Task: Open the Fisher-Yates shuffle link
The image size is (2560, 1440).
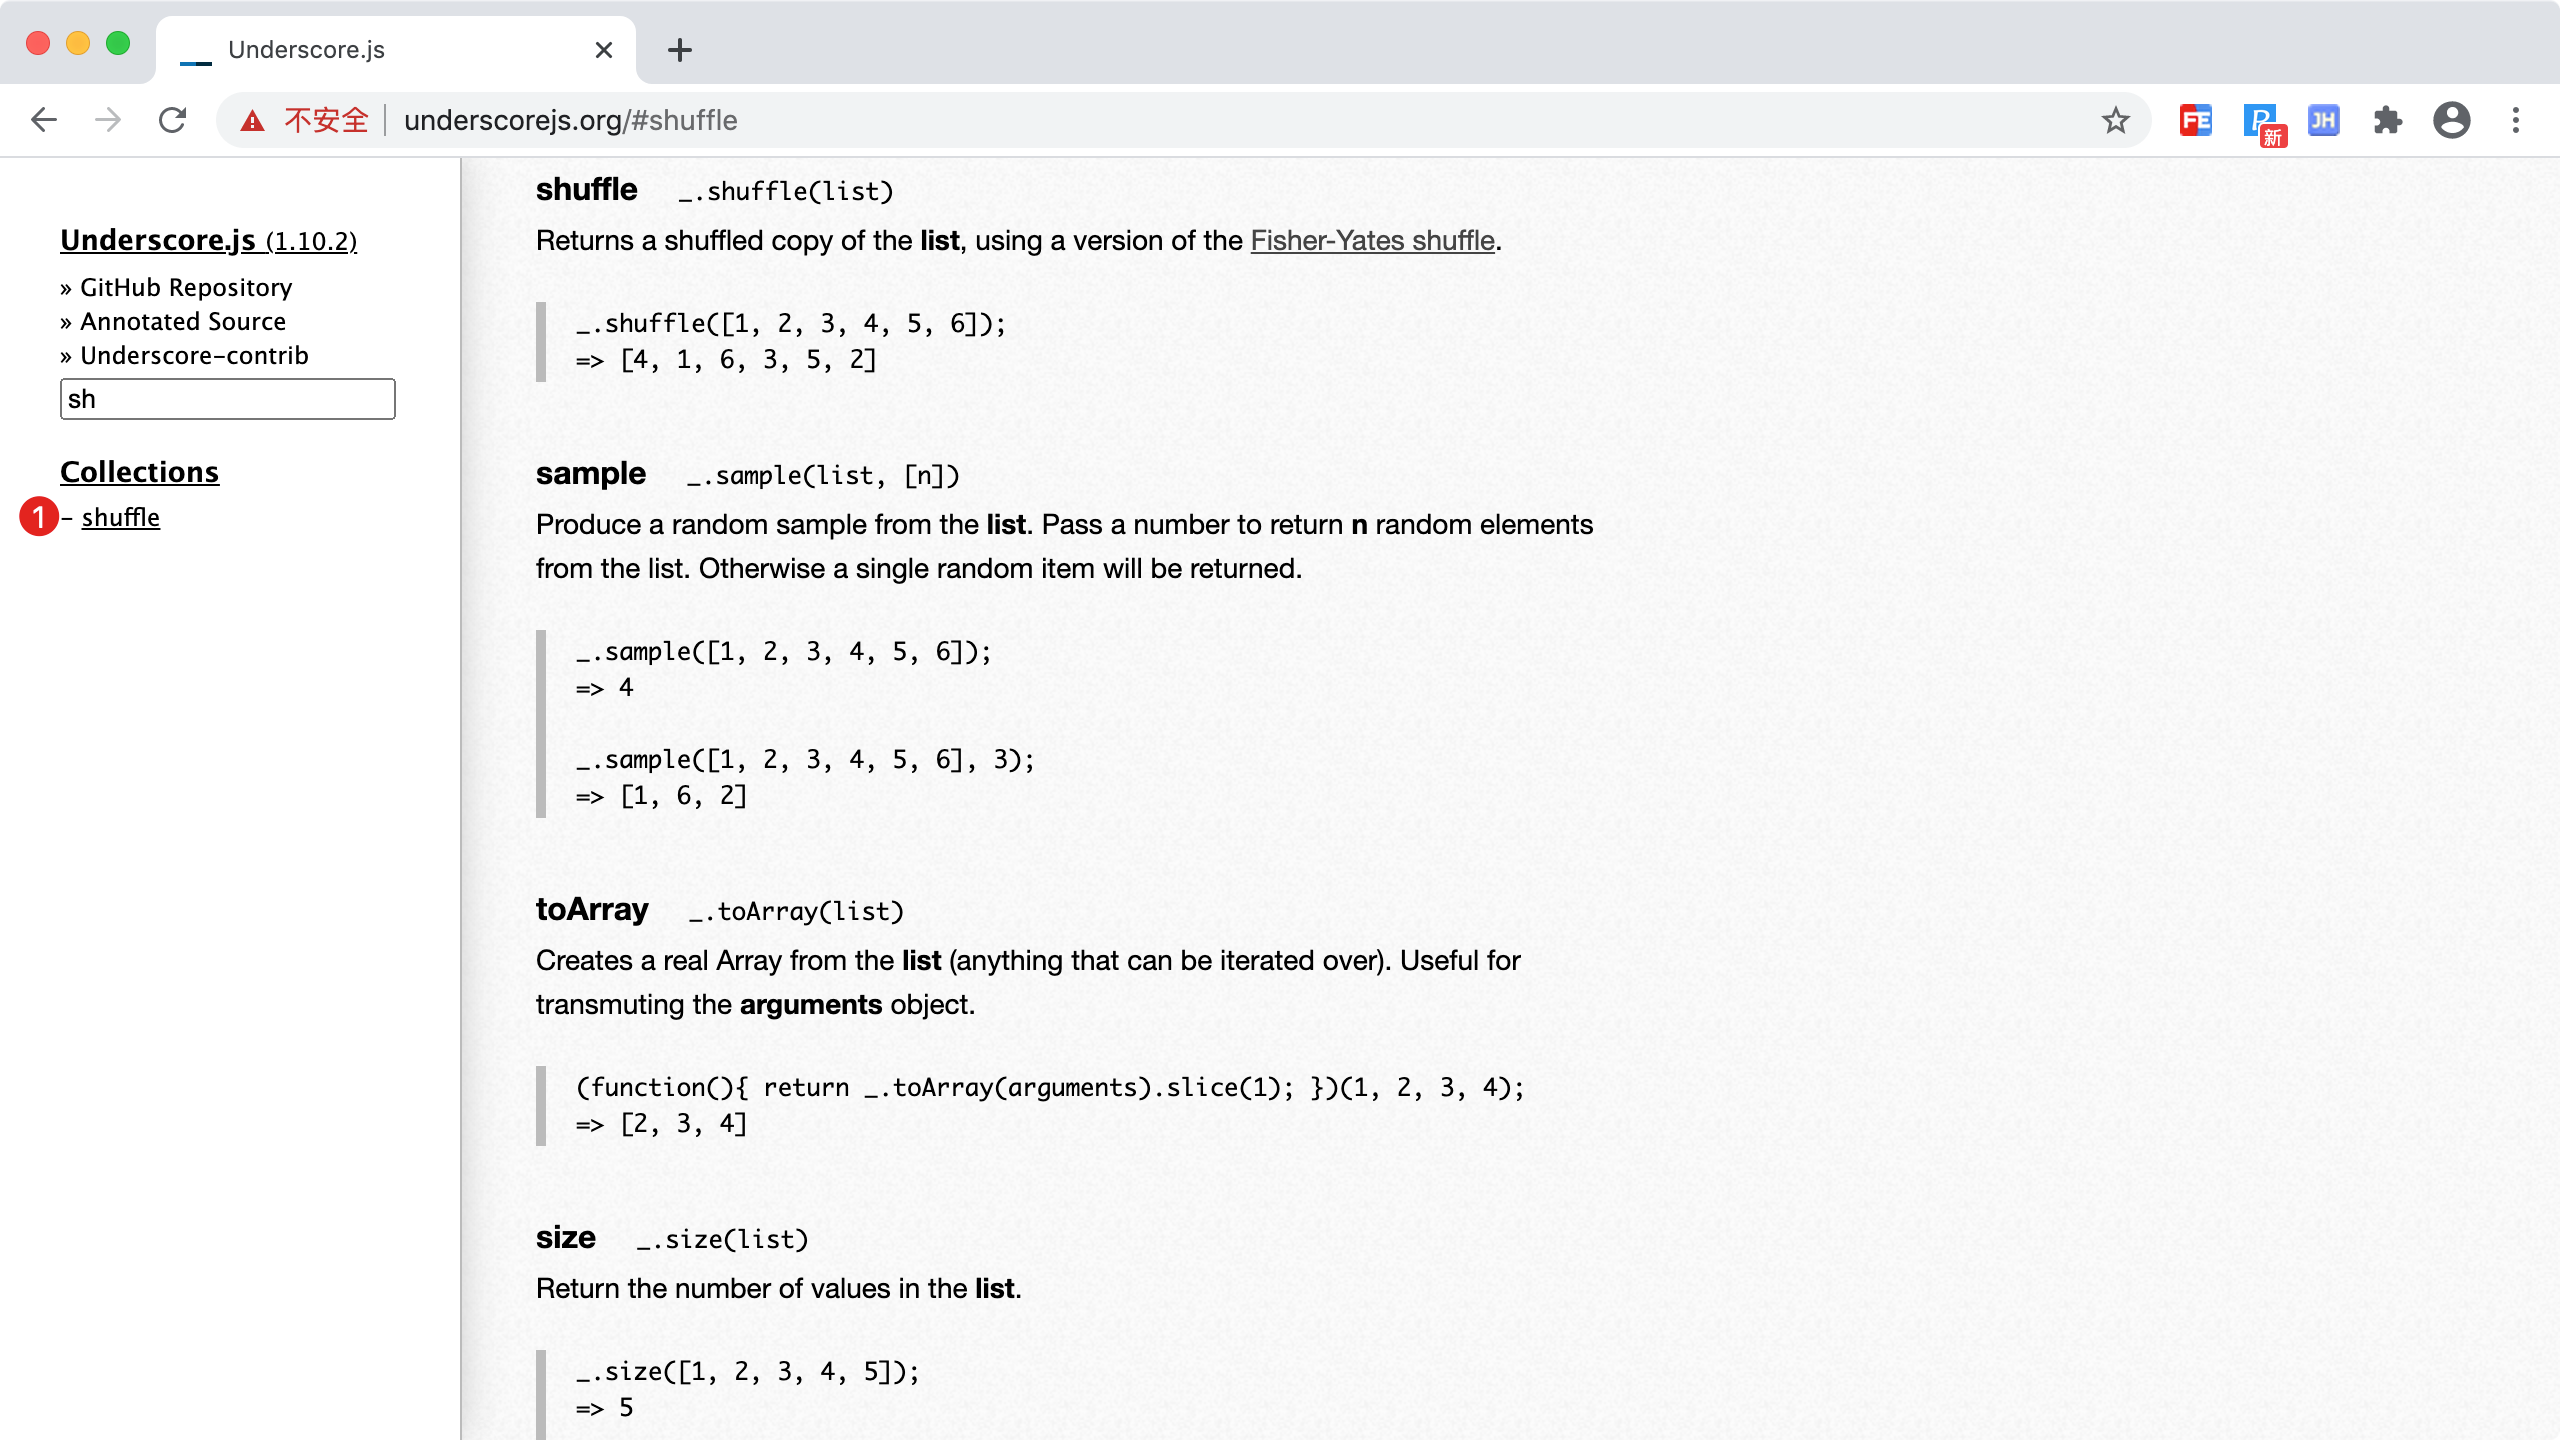Action: coord(1372,241)
